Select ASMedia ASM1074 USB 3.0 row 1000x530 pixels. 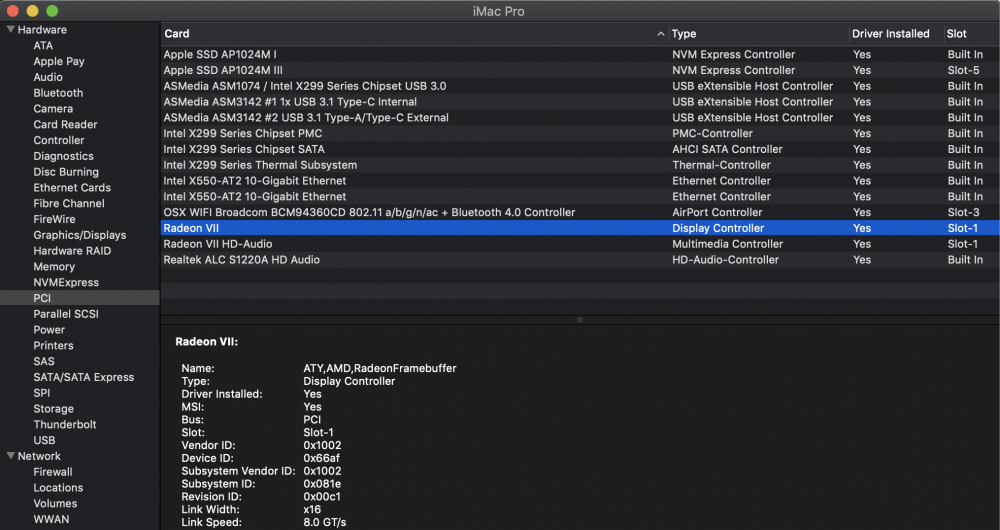pyautogui.click(x=580, y=86)
